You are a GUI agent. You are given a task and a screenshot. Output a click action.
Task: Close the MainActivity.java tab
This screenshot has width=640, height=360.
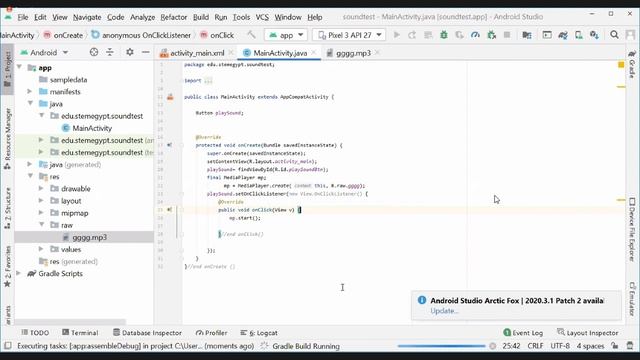point(313,53)
